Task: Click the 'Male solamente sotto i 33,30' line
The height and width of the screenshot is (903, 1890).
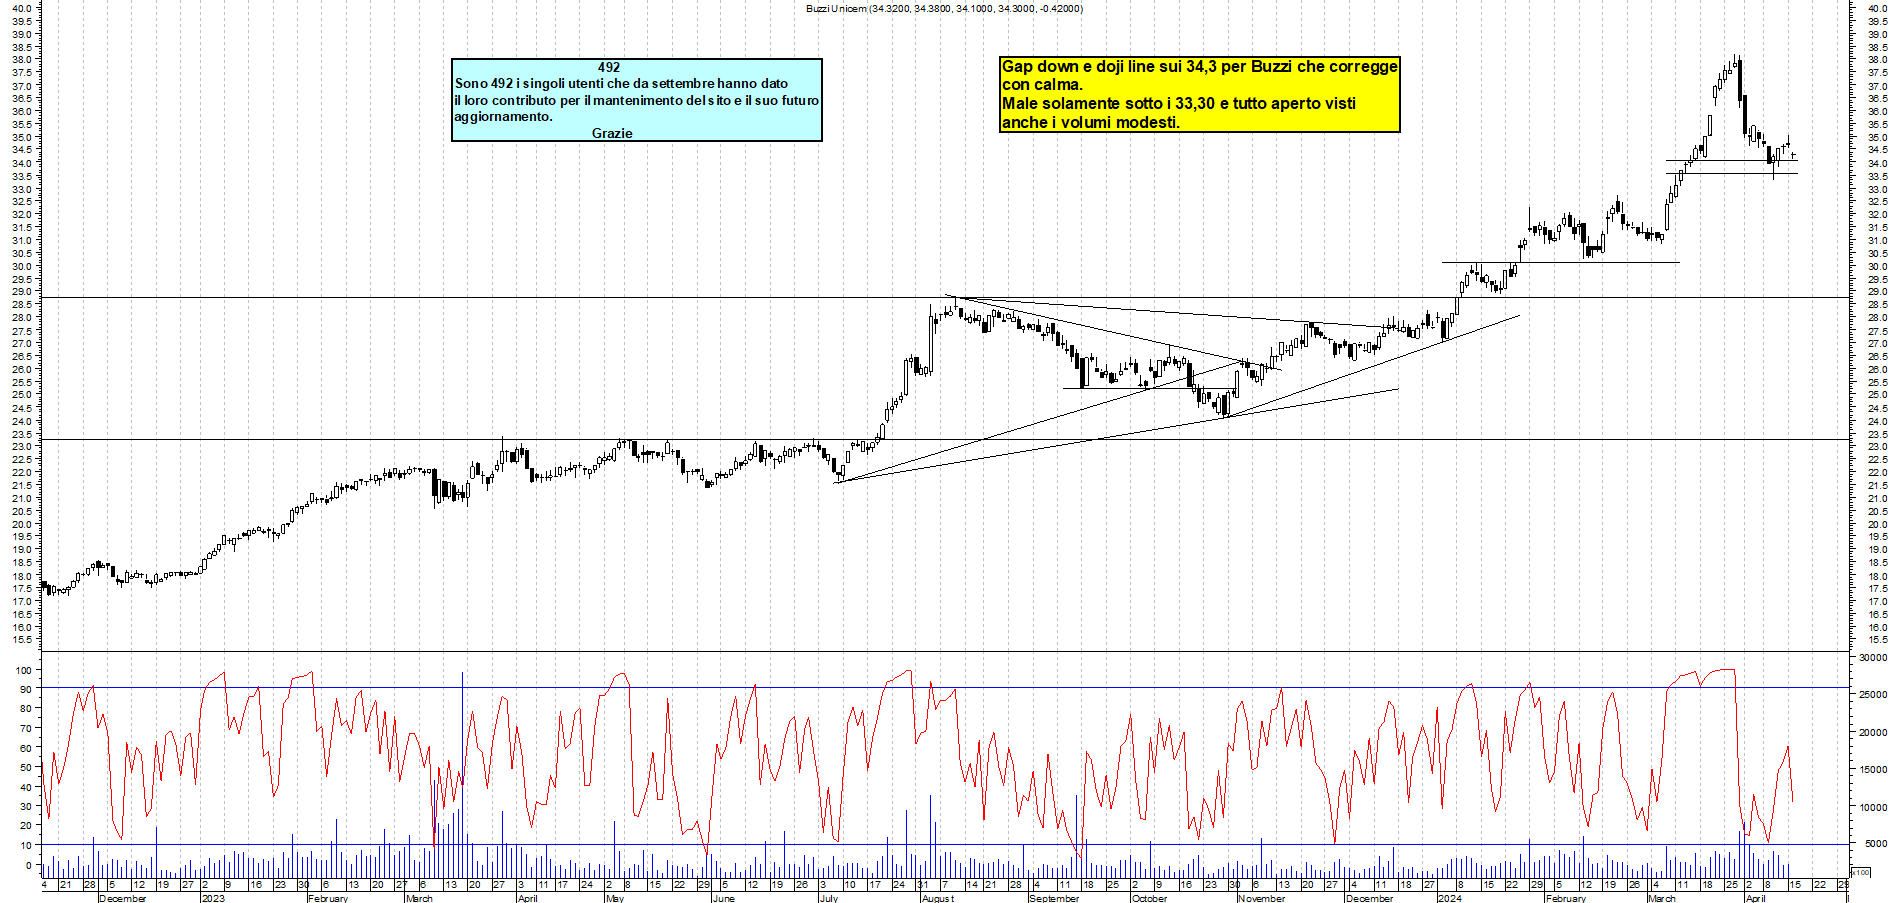Action: 1179,104
